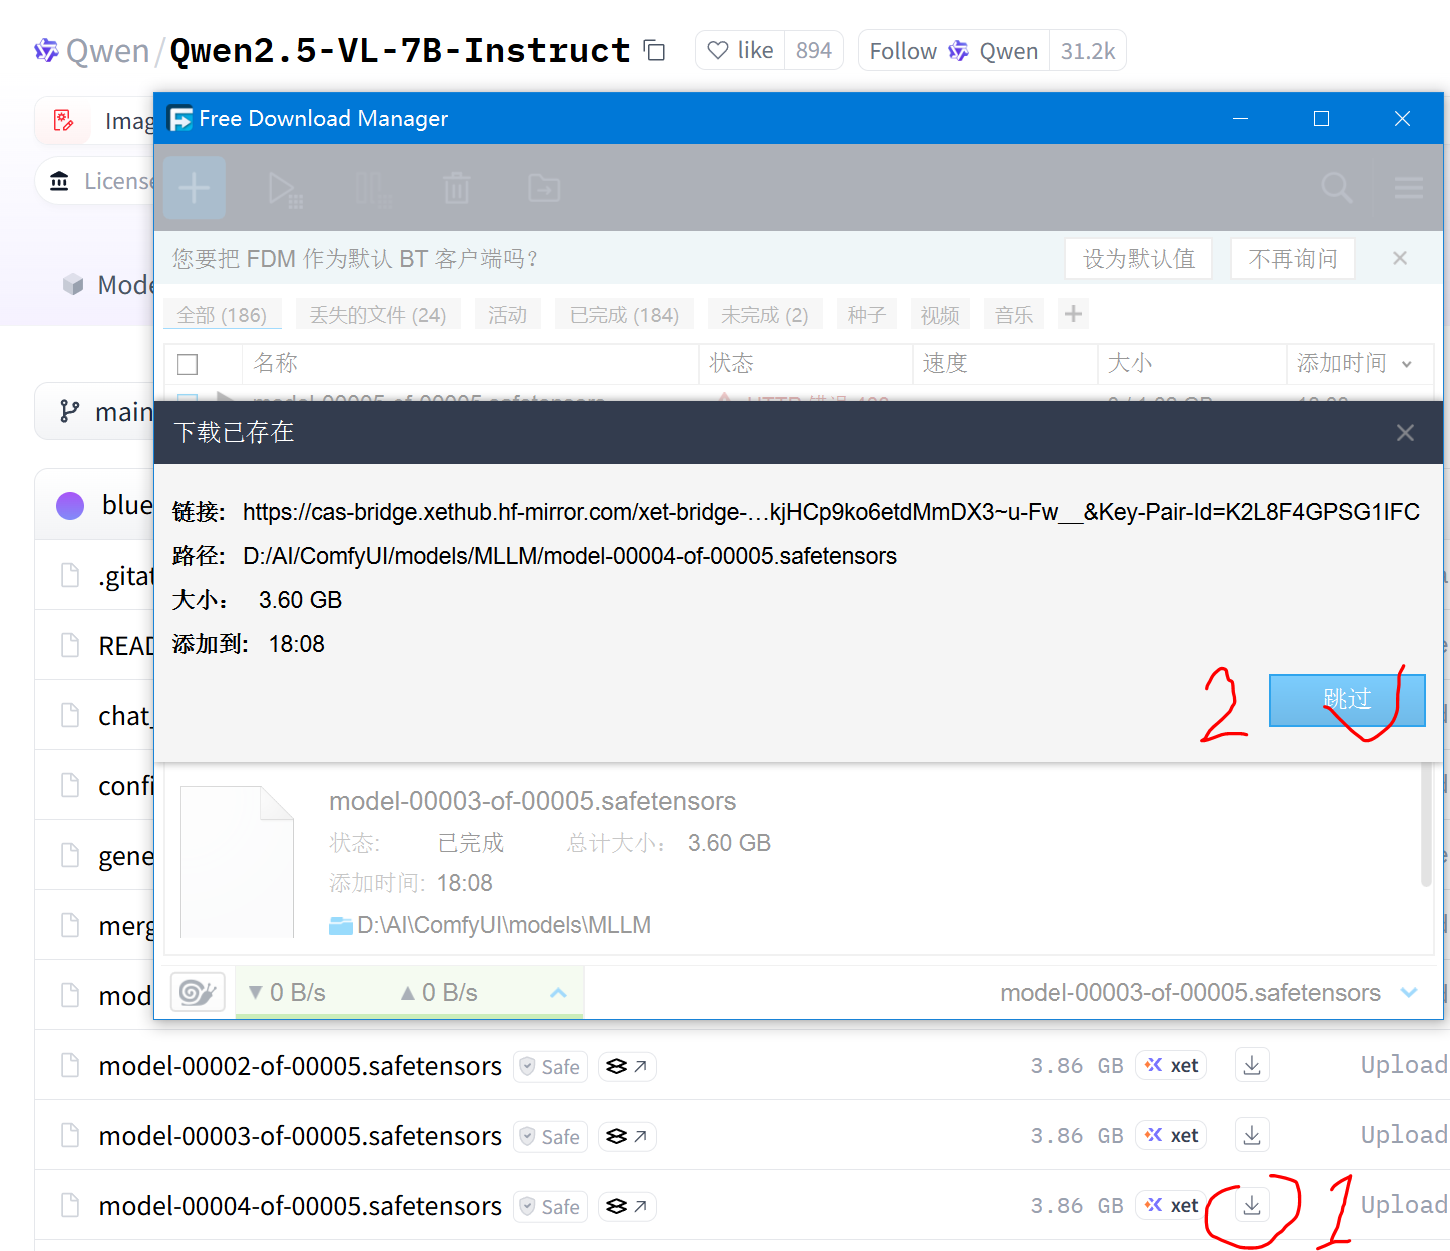Open the main branch dropdown
This screenshot has width=1450, height=1251.
(x=96, y=411)
